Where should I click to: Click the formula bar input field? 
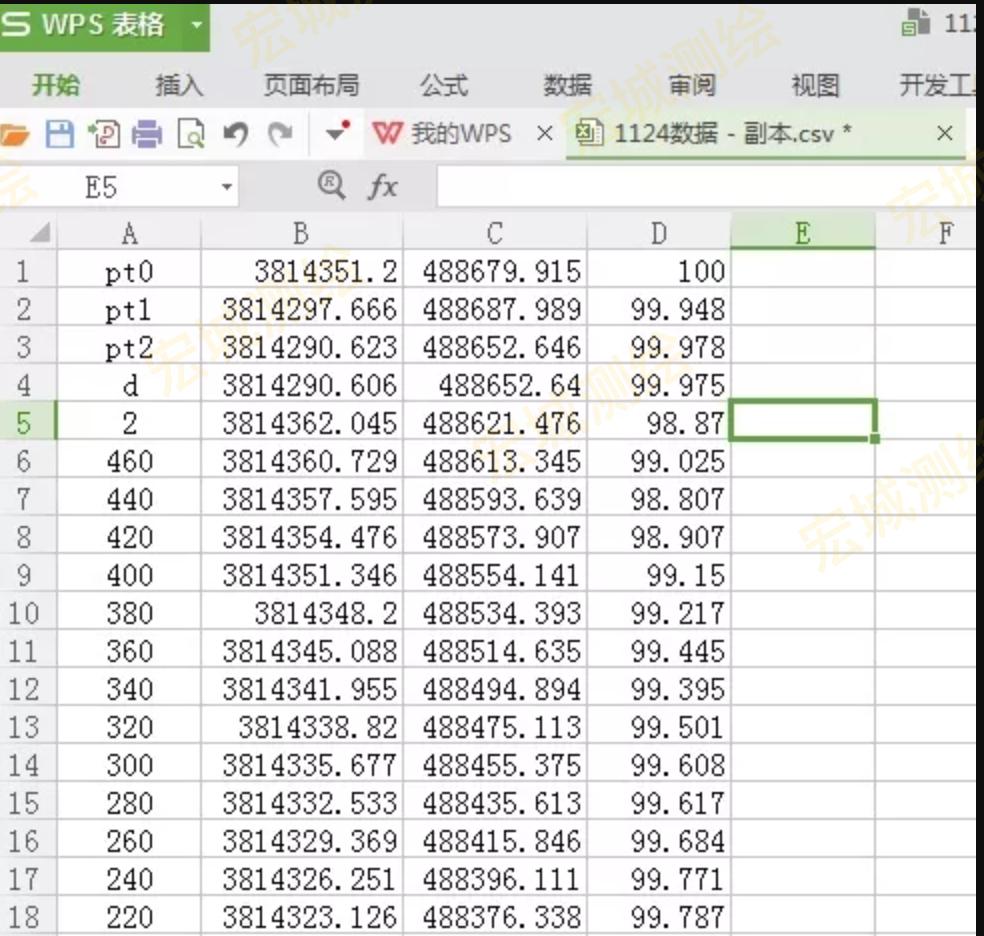point(700,187)
